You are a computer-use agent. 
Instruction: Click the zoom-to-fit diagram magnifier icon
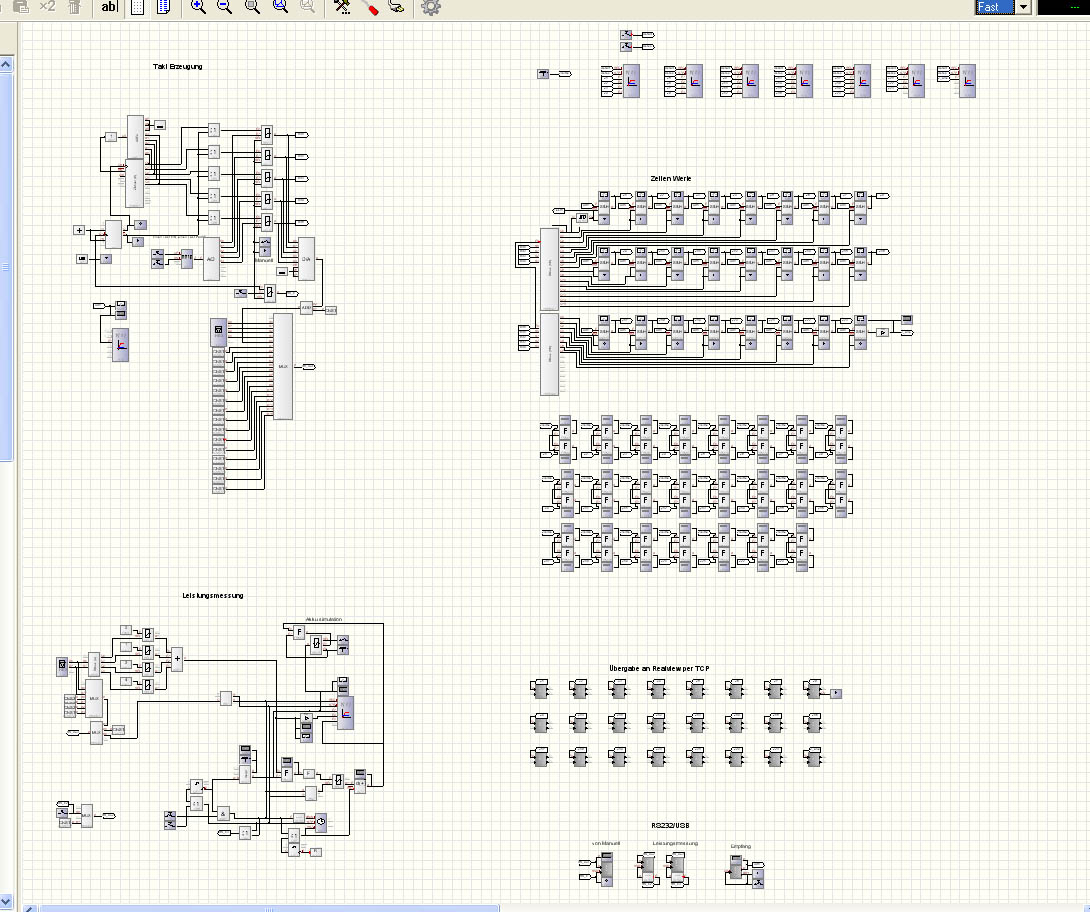tap(280, 7)
